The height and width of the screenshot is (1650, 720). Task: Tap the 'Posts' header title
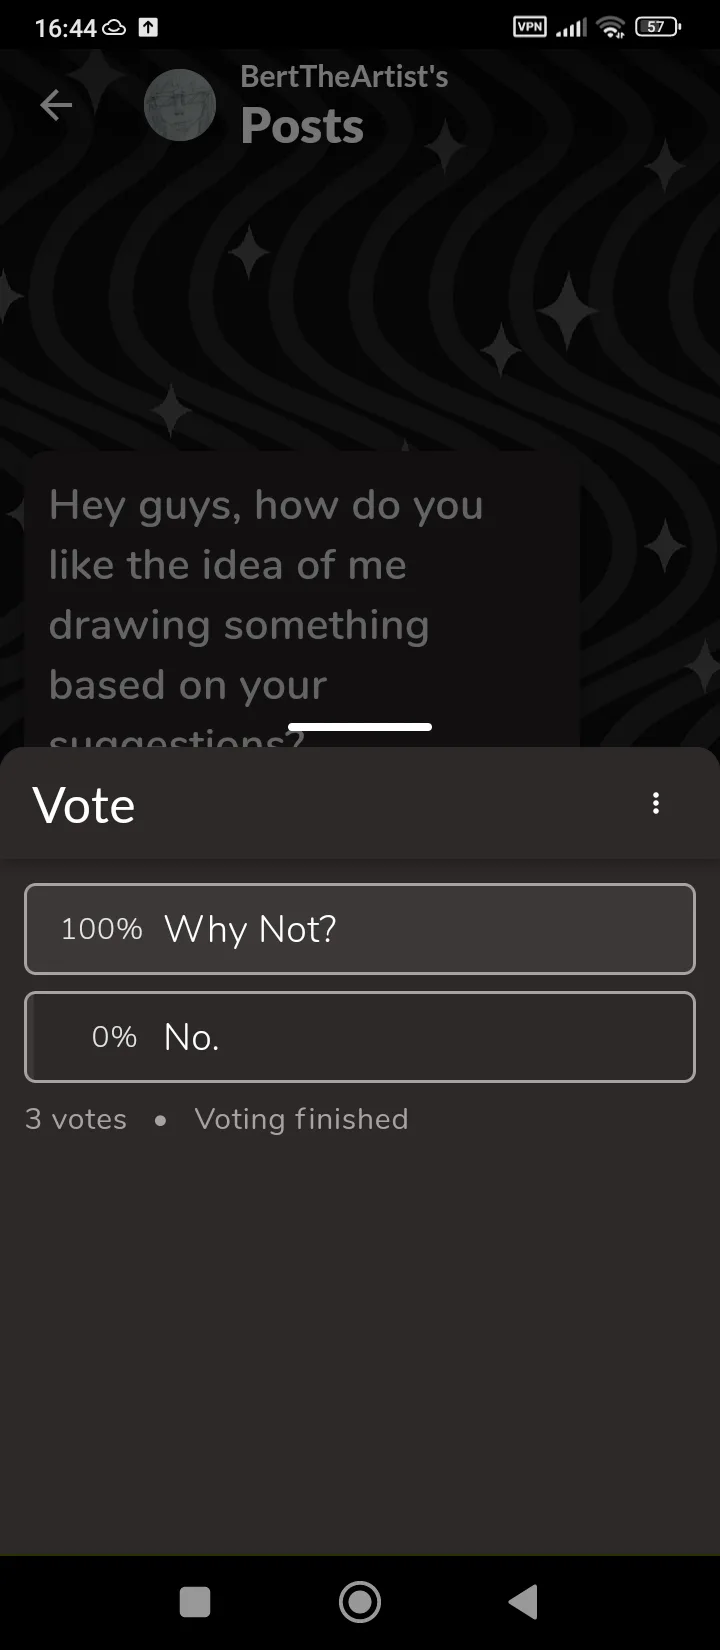click(x=302, y=126)
